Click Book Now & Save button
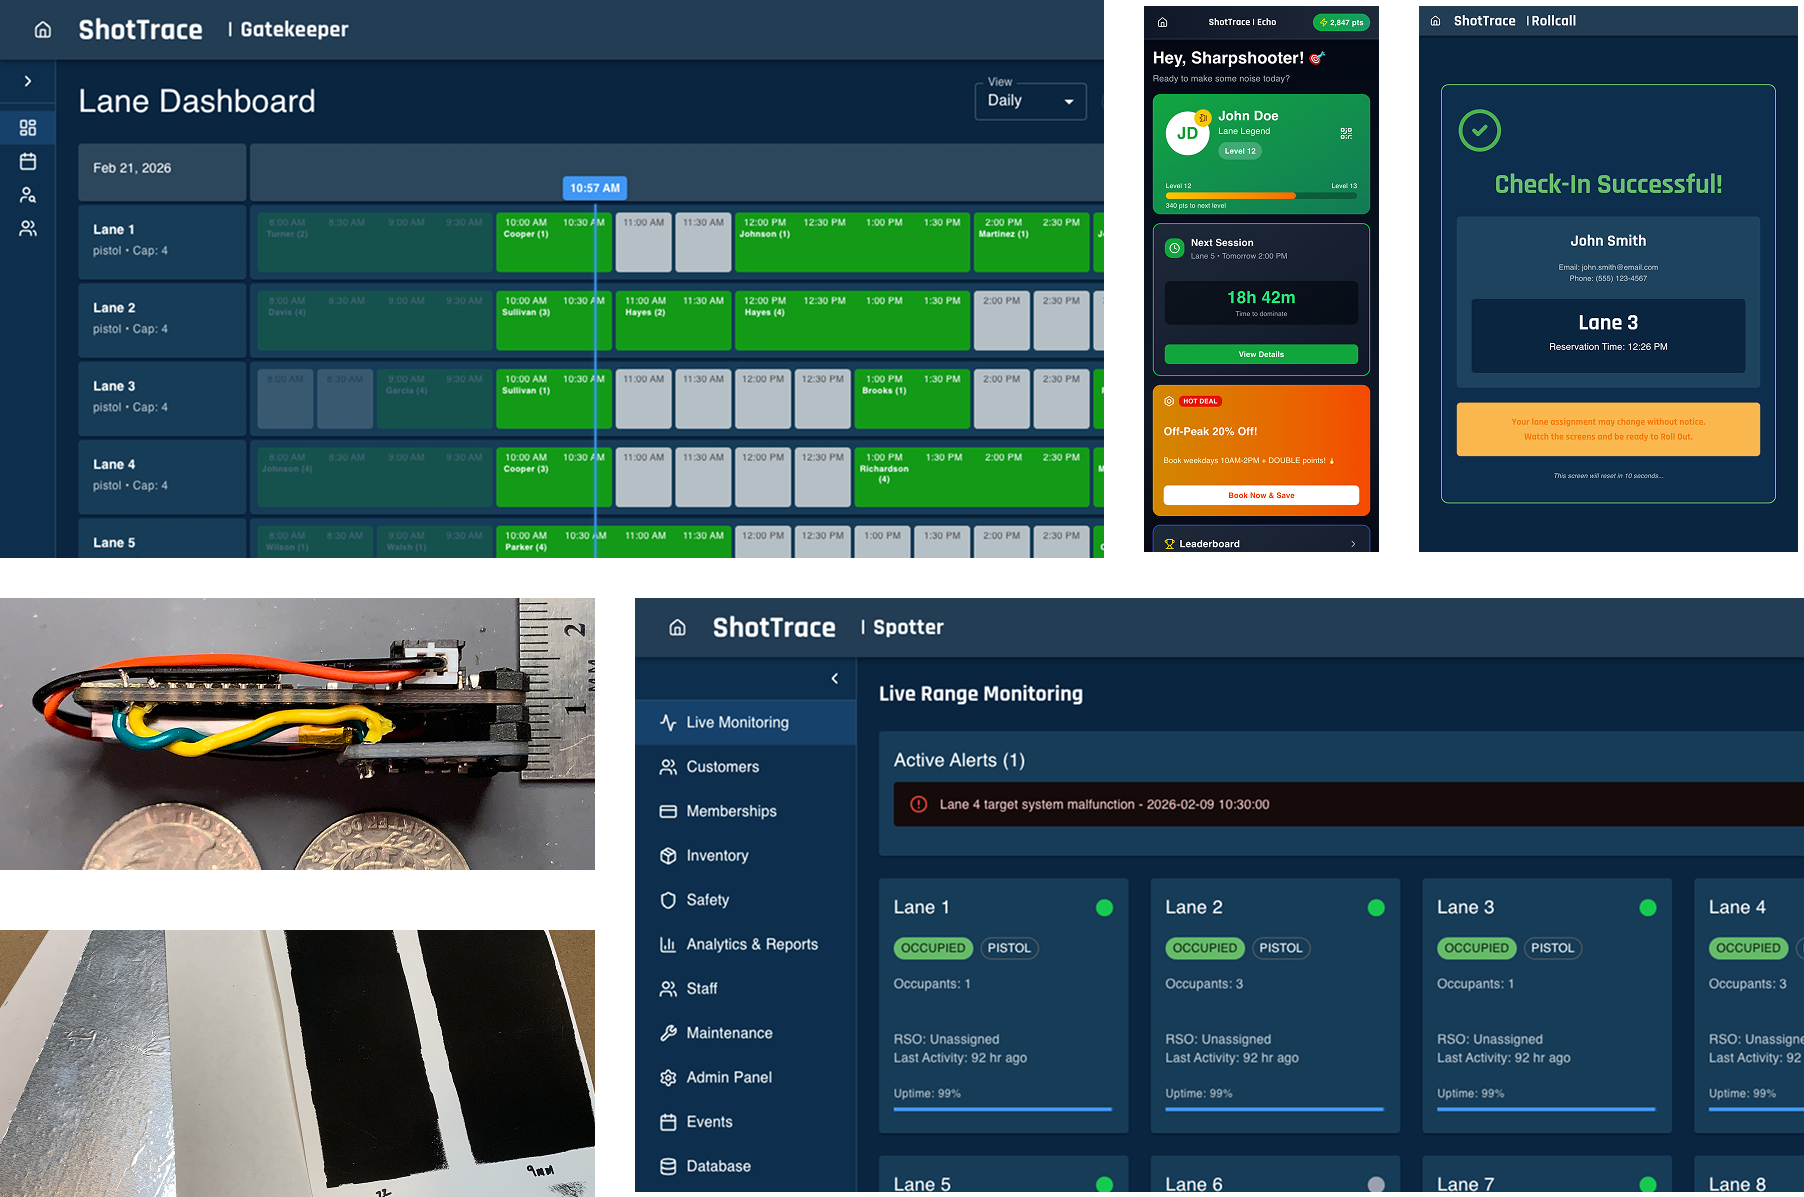1804x1197 pixels. click(1261, 495)
